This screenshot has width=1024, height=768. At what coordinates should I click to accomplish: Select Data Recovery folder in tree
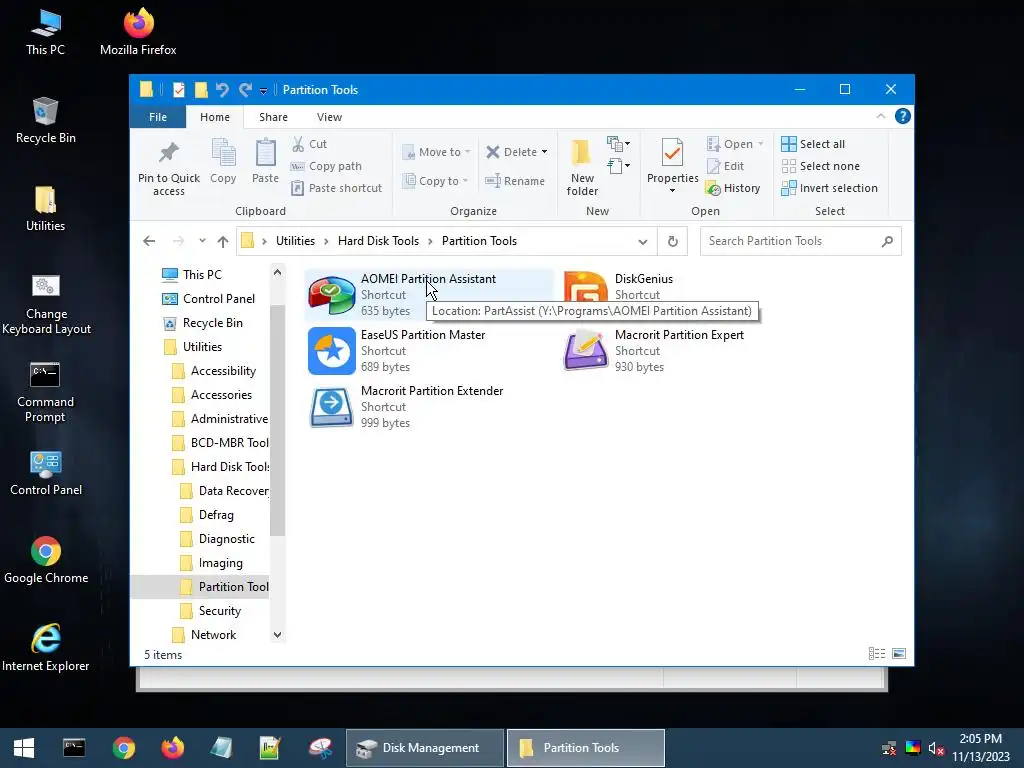[x=233, y=491]
